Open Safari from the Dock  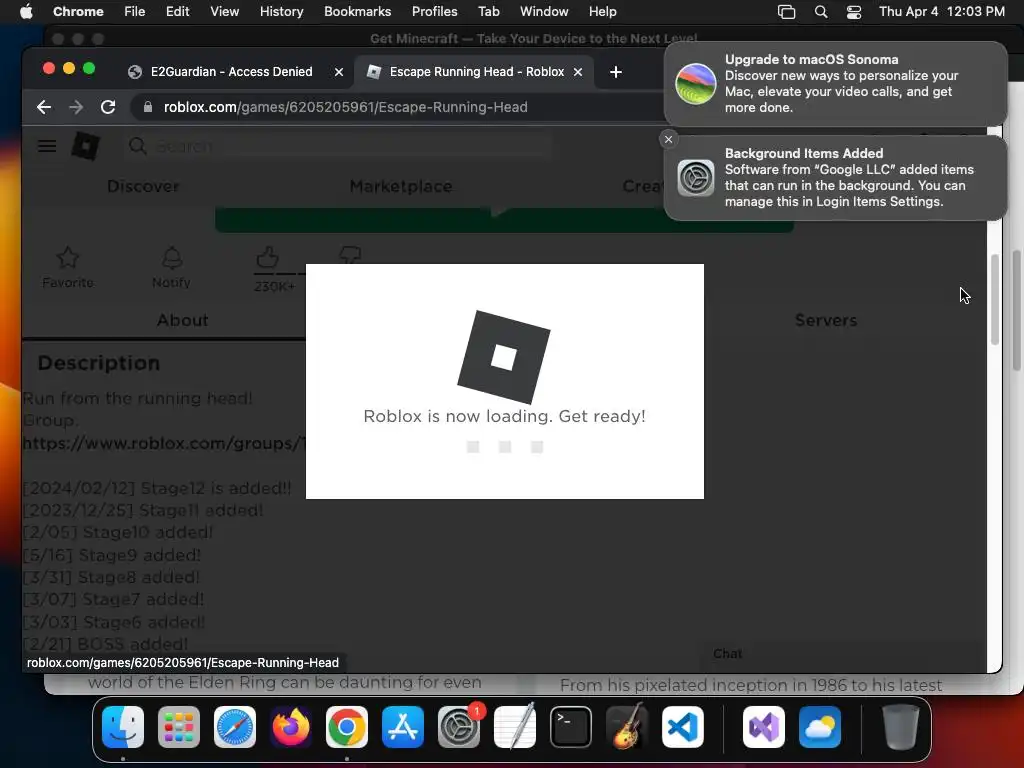click(x=234, y=727)
